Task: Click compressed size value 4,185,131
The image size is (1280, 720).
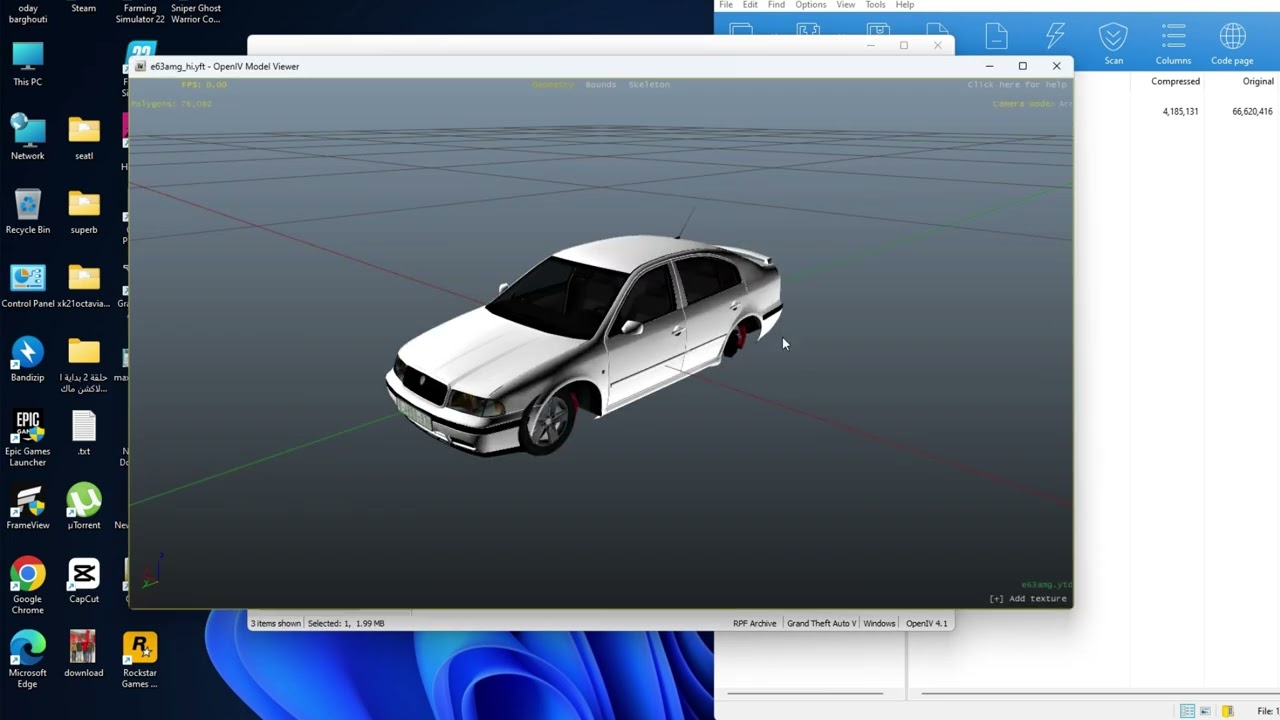Action: pyautogui.click(x=1180, y=112)
